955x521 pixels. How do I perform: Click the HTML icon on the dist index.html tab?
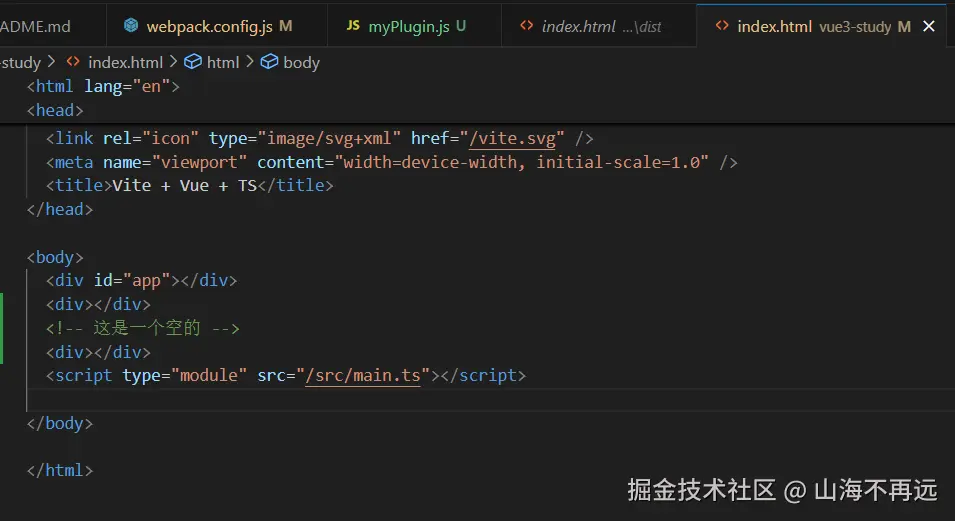[527, 26]
